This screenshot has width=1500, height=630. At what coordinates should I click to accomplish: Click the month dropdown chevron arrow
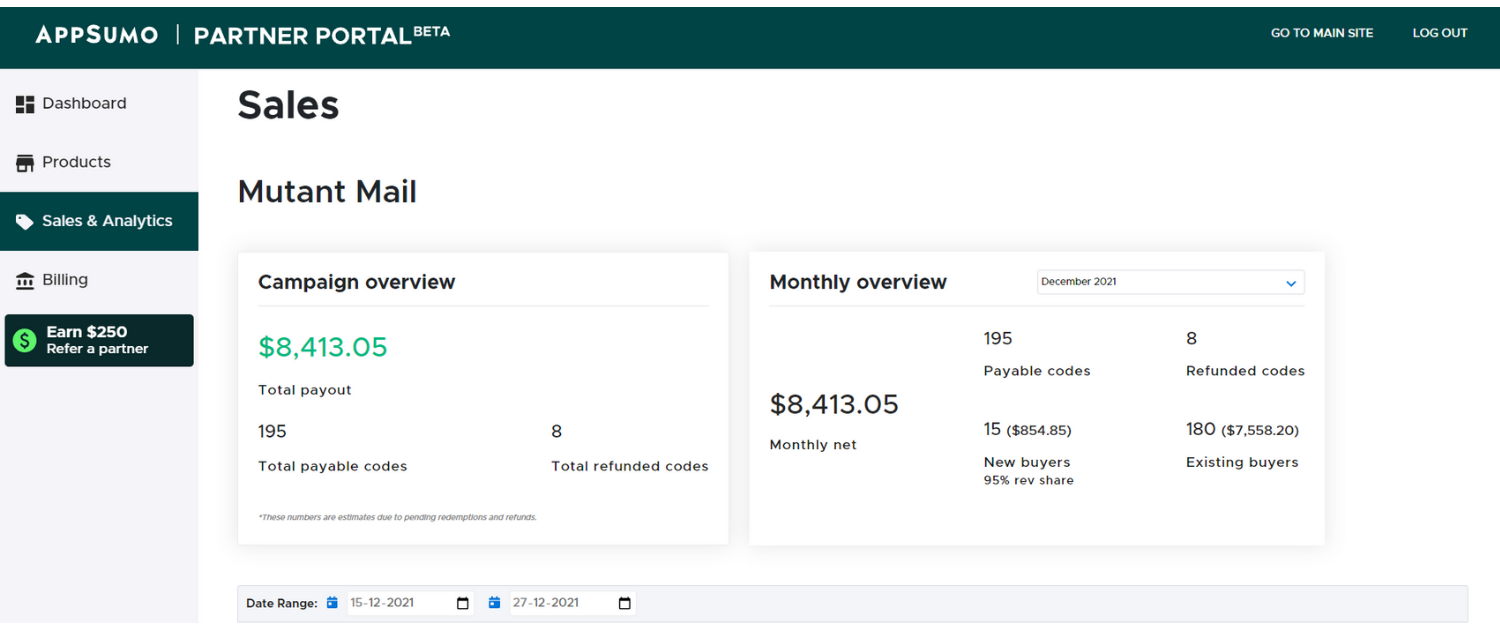(x=1290, y=283)
